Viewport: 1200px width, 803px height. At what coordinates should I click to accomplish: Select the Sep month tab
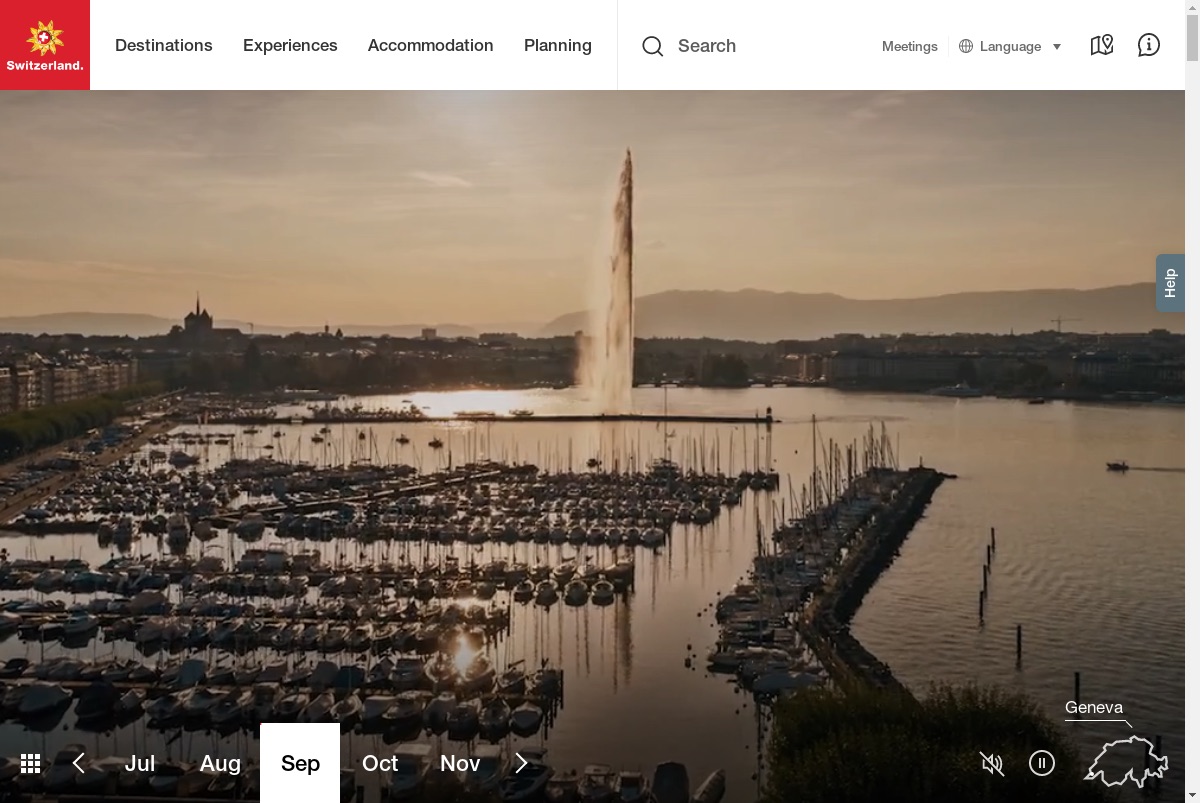coord(300,764)
